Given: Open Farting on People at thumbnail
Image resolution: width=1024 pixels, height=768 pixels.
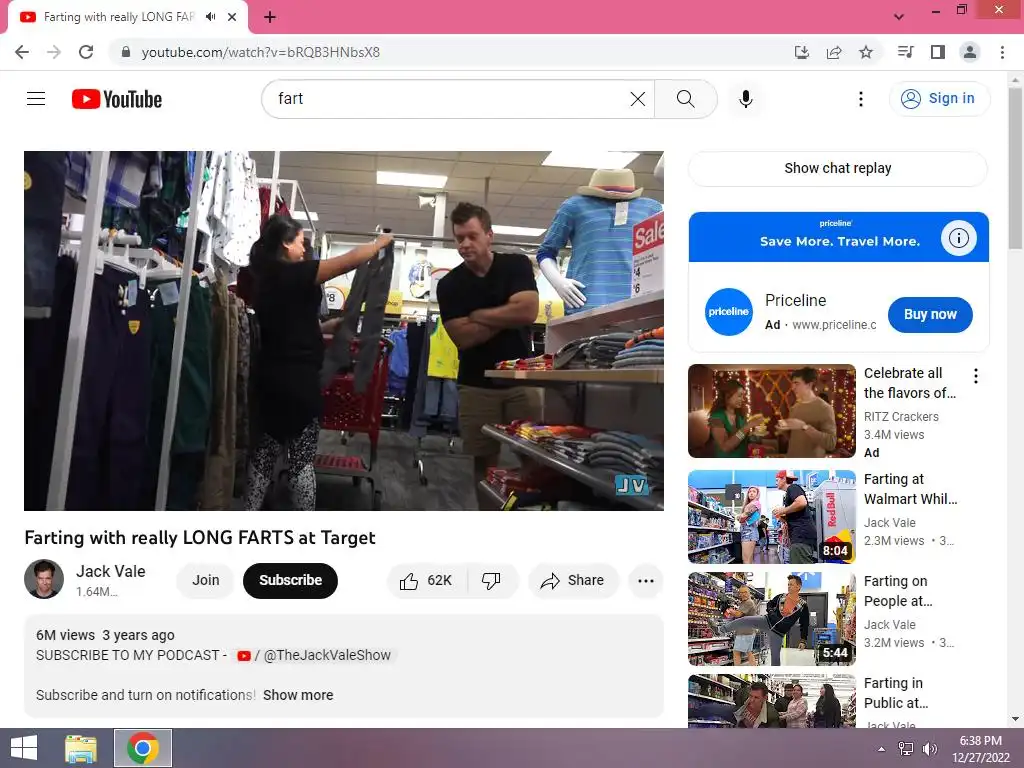Looking at the screenshot, I should (772, 618).
